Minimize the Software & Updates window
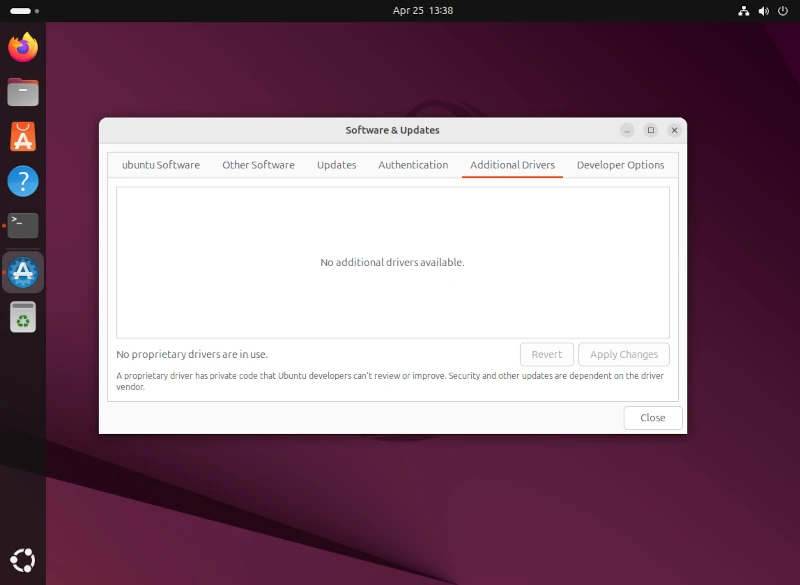This screenshot has height=585, width=800. point(627,130)
